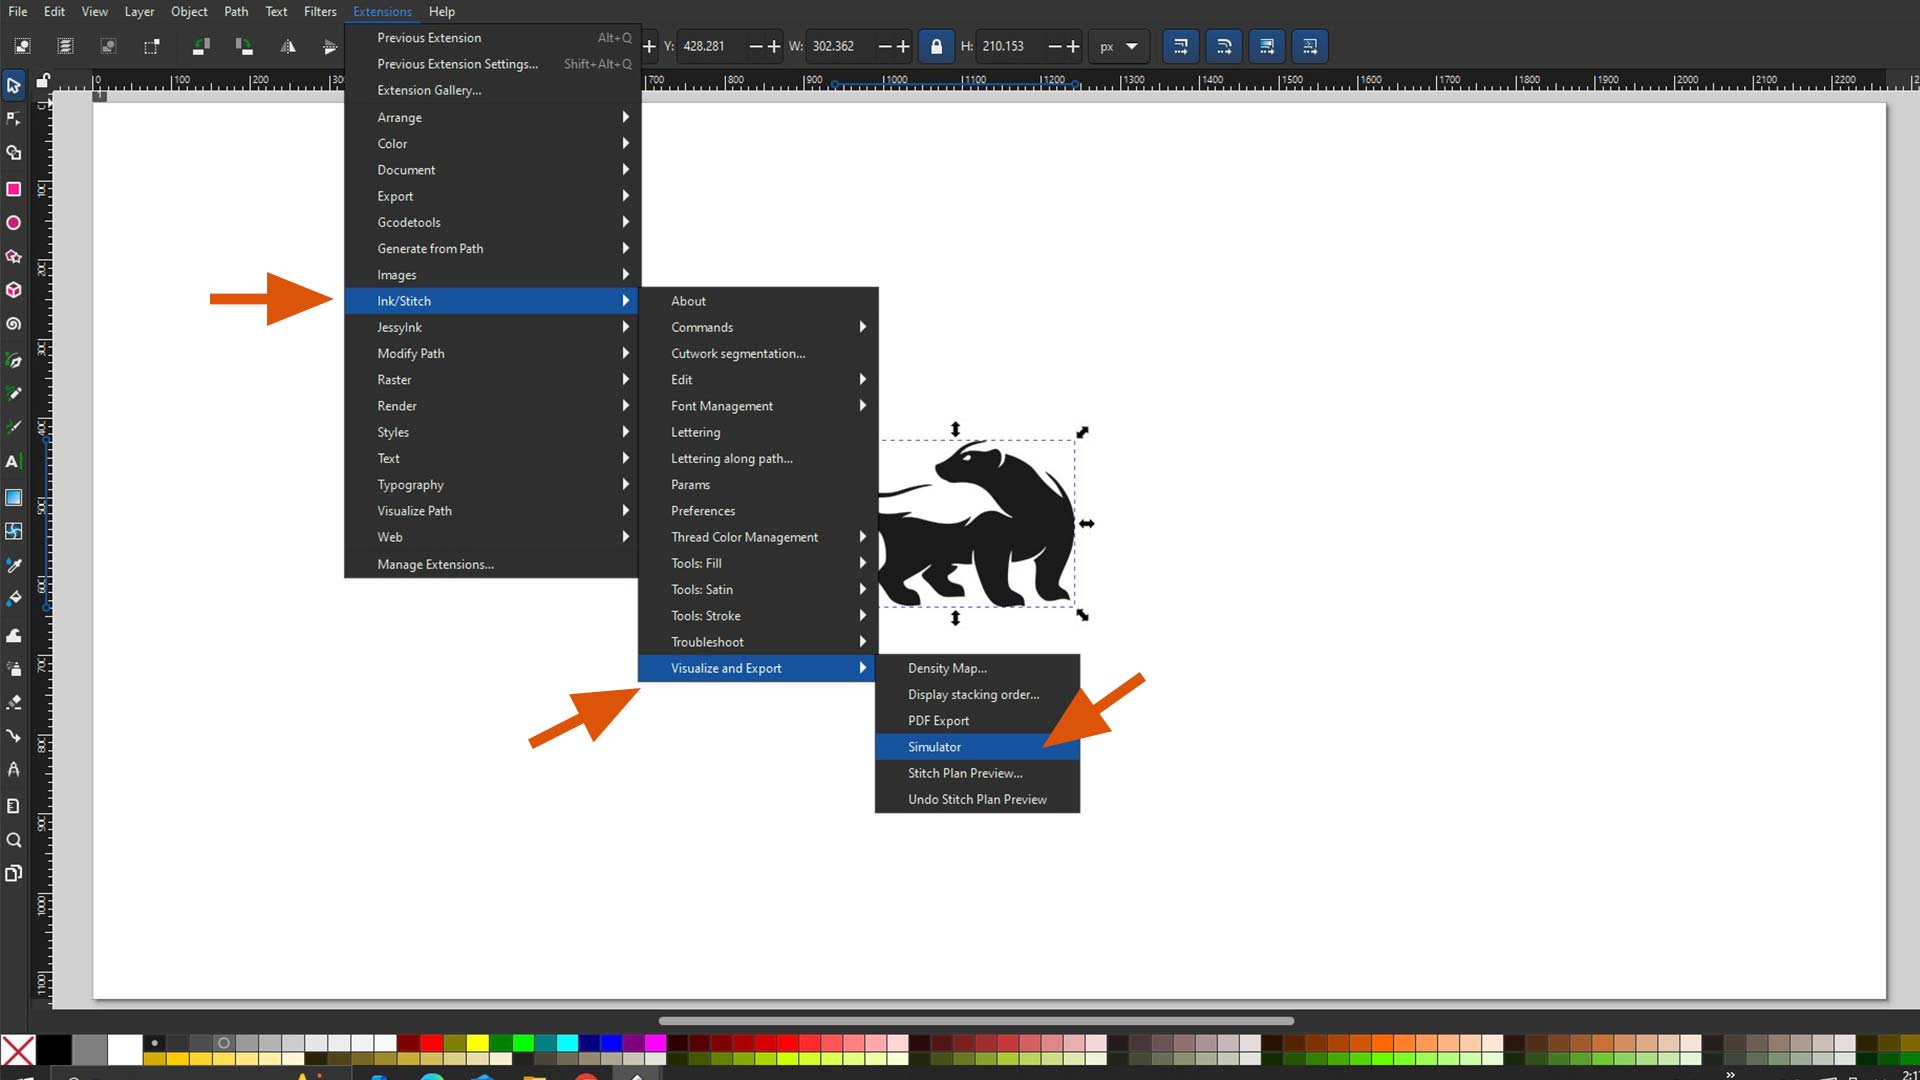Click Manage Extensions... entry

pyautogui.click(x=491, y=564)
